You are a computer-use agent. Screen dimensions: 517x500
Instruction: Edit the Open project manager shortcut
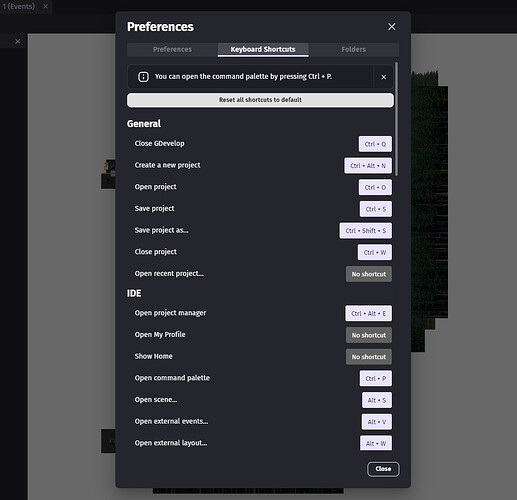[369, 313]
